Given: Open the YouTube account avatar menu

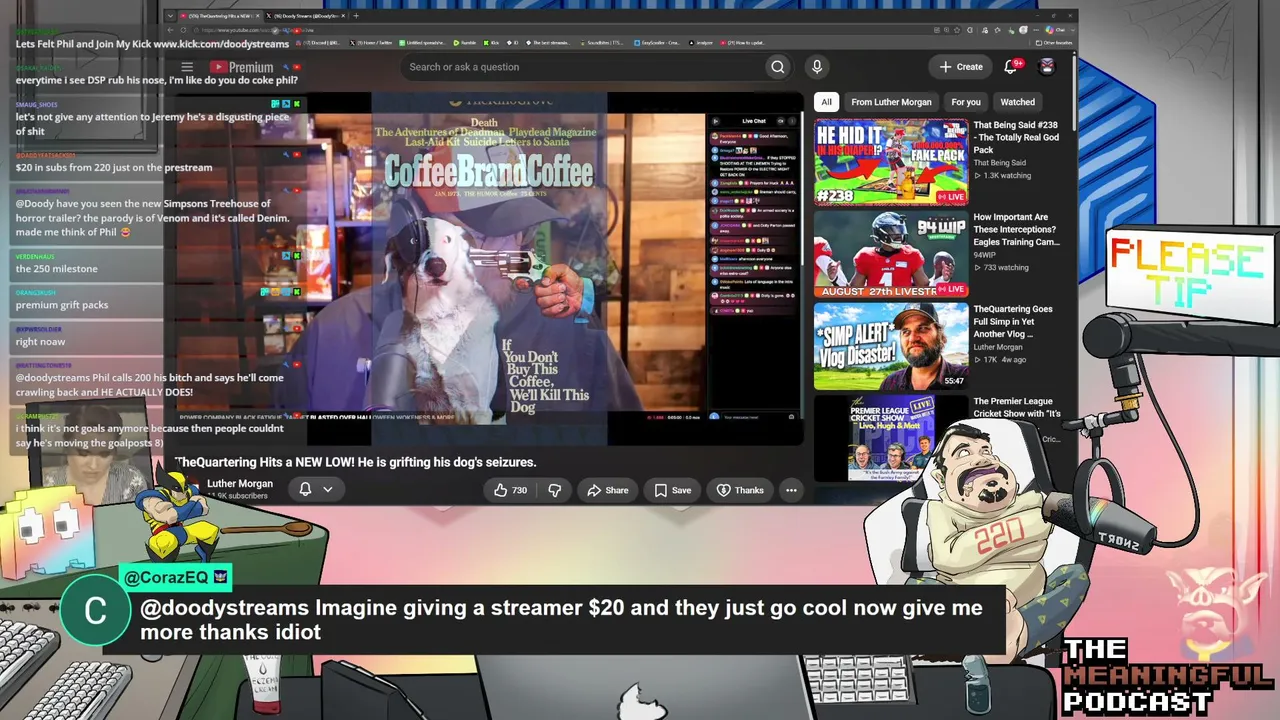Looking at the screenshot, I should pos(1047,67).
